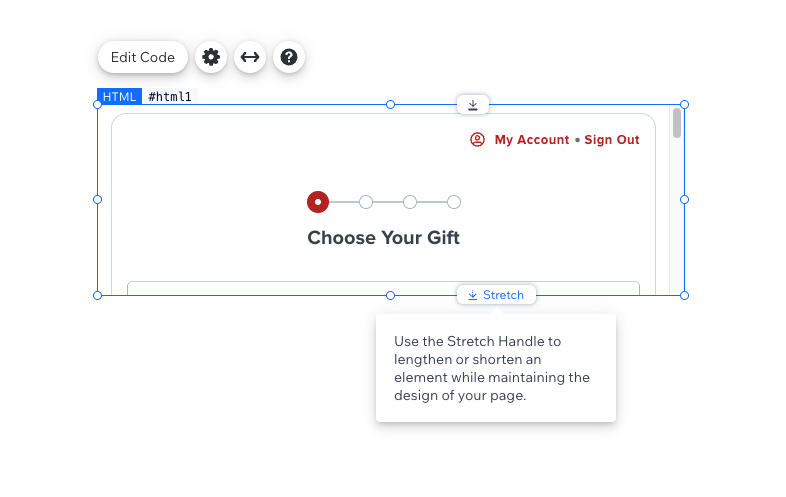786x497 pixels.
Task: Open the My Account link
Action: click(x=532, y=139)
